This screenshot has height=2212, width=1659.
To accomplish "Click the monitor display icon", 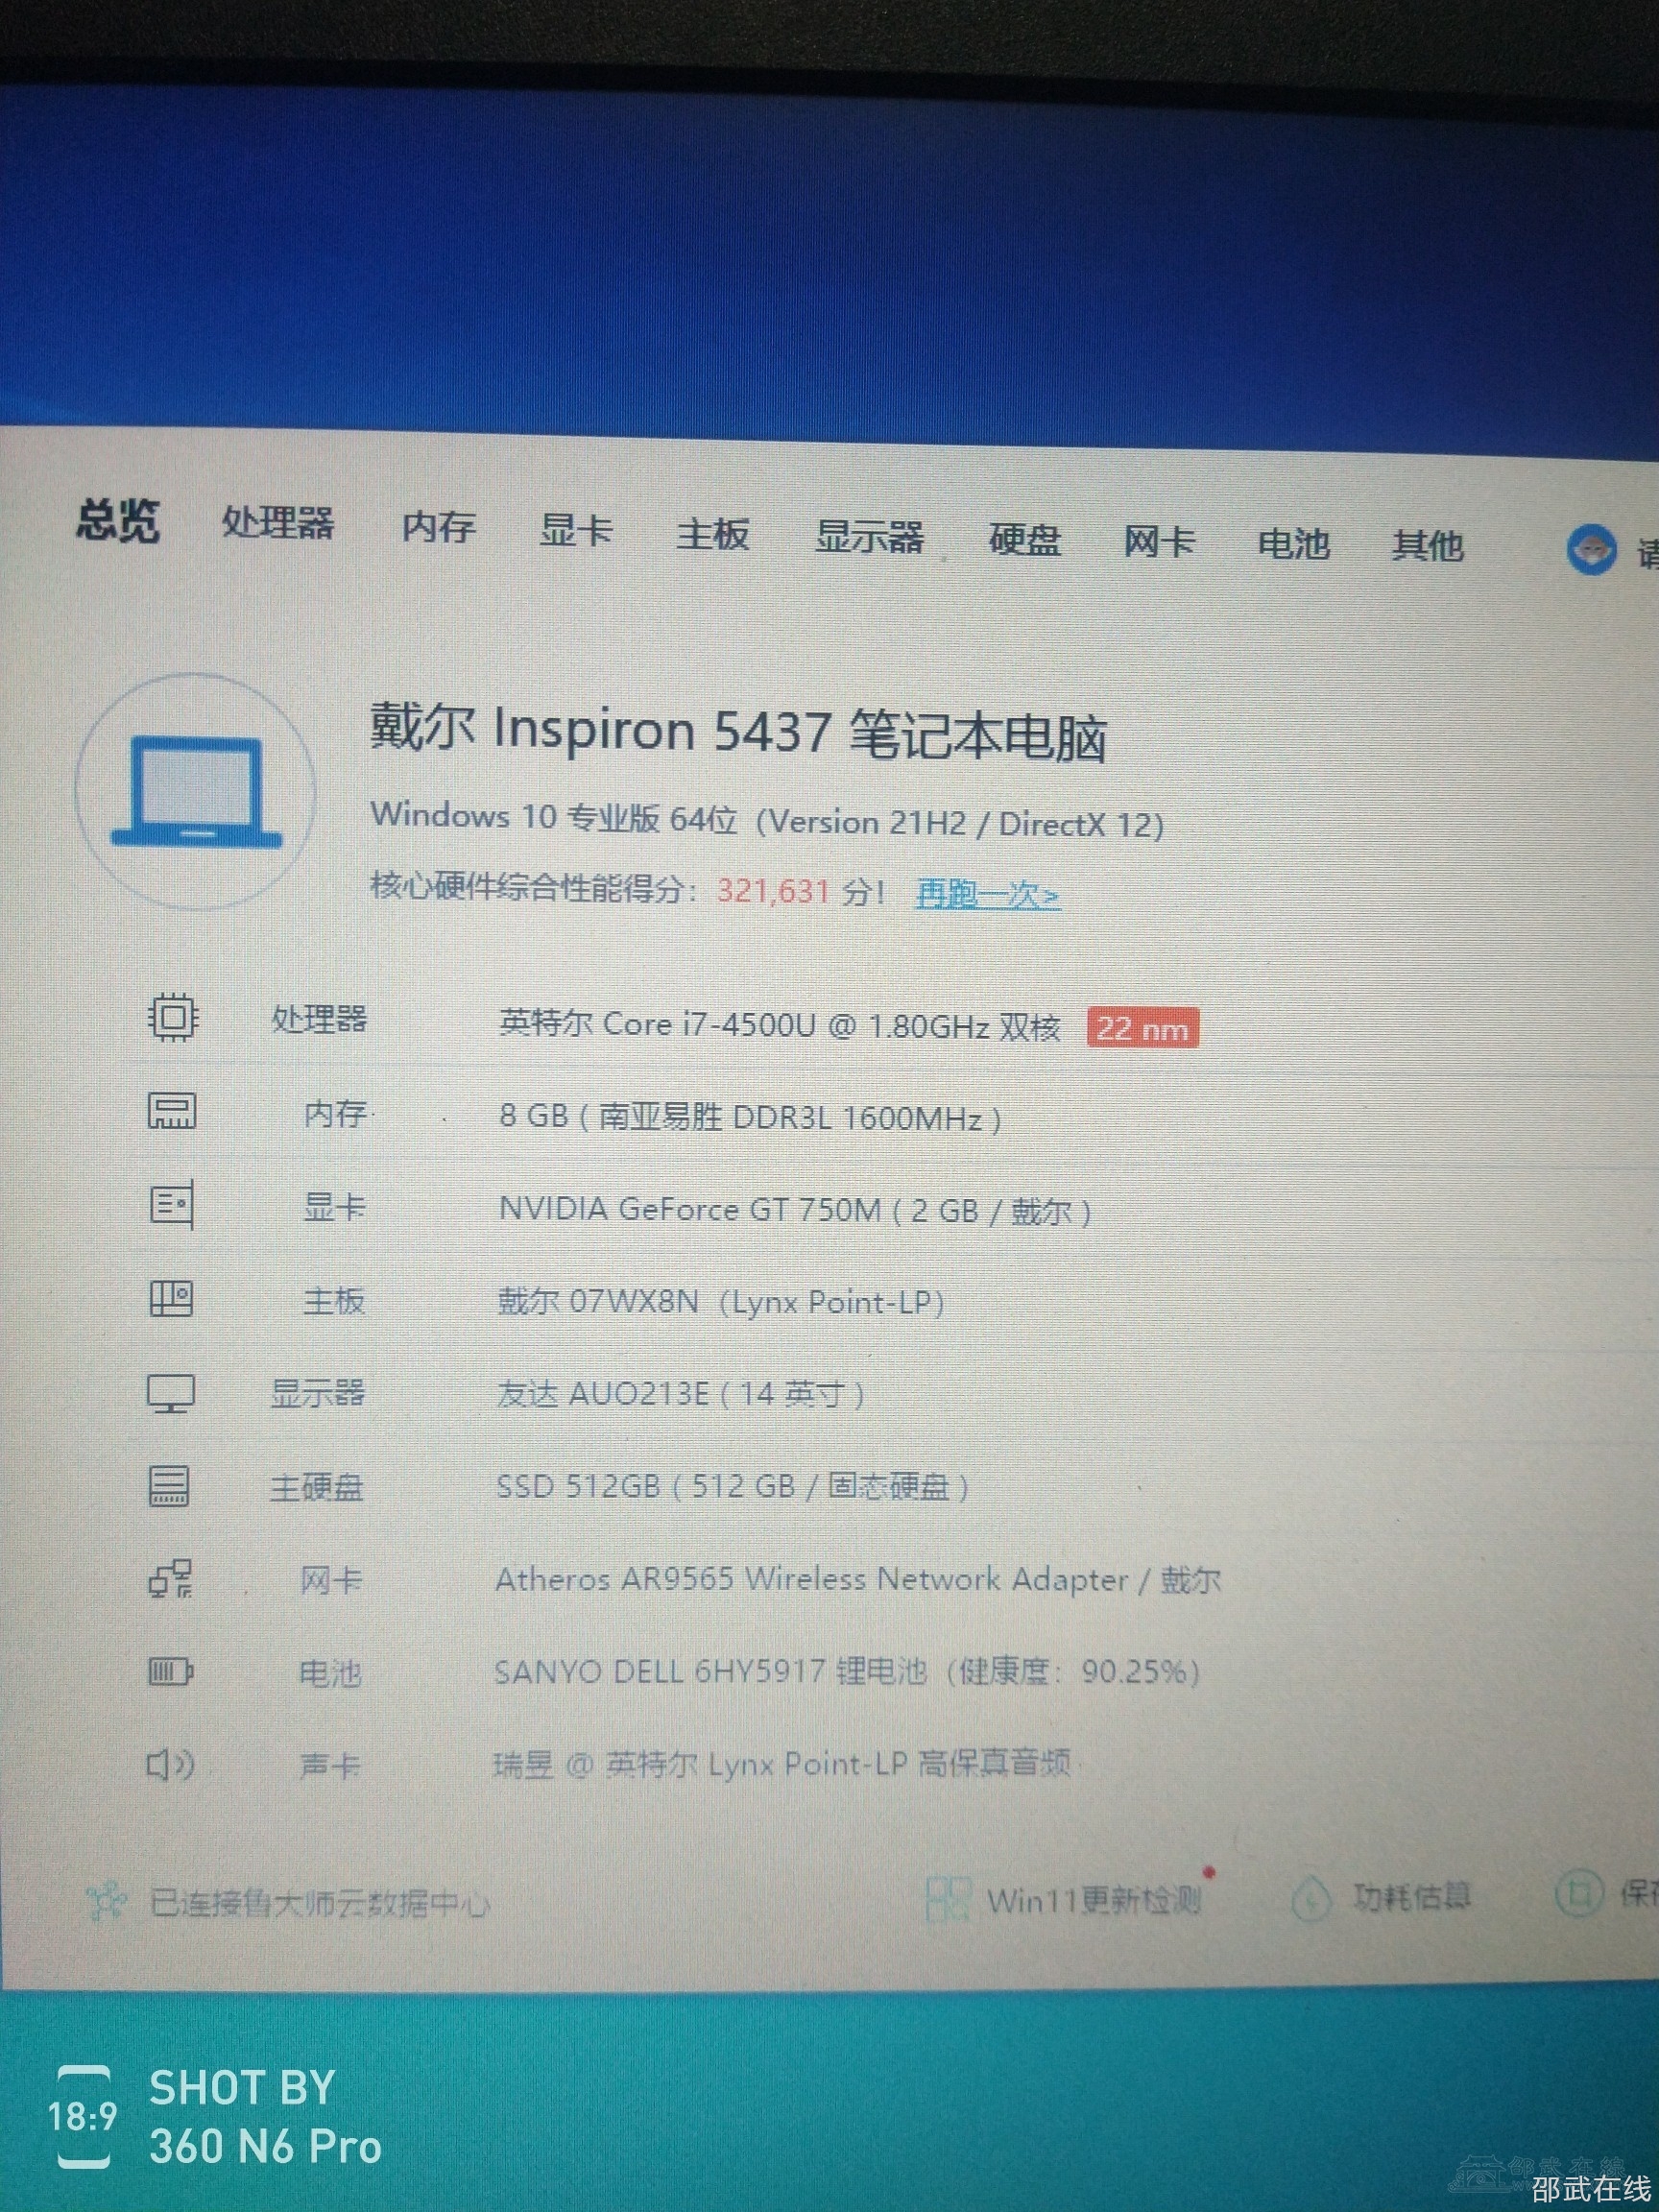I will pyautogui.click(x=171, y=1392).
